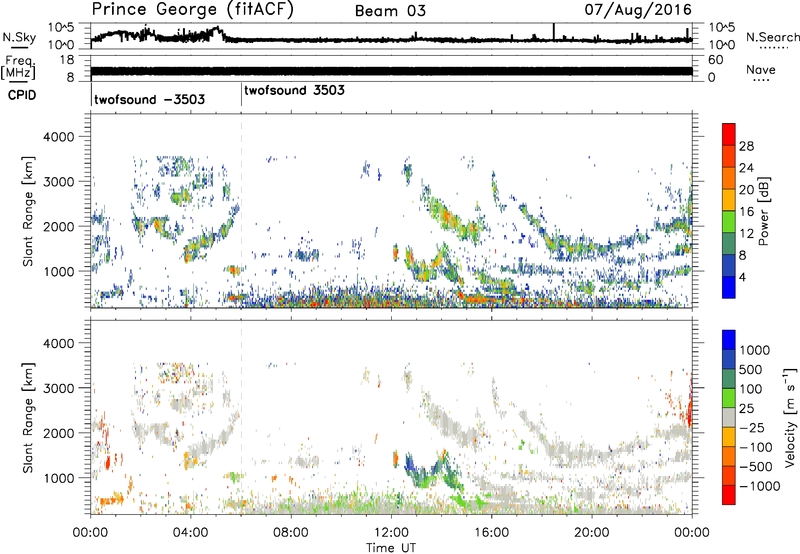Click the tall noise spike near 18:30 UT
Image resolution: width=800 pixels, height=554 pixels.
[554, 31]
